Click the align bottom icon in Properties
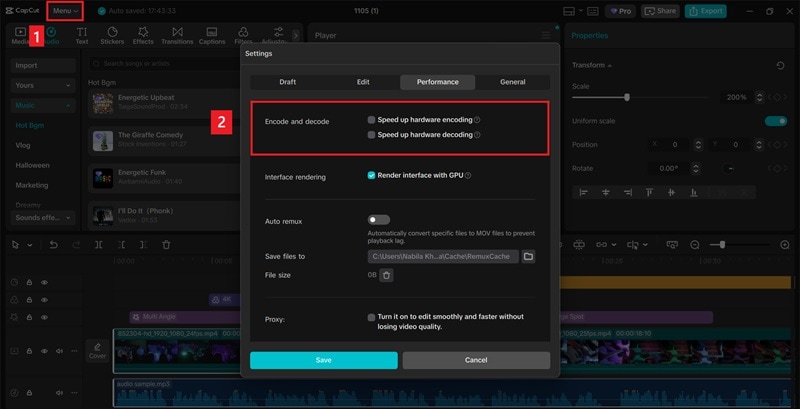This screenshot has height=409, width=800. pos(693,192)
